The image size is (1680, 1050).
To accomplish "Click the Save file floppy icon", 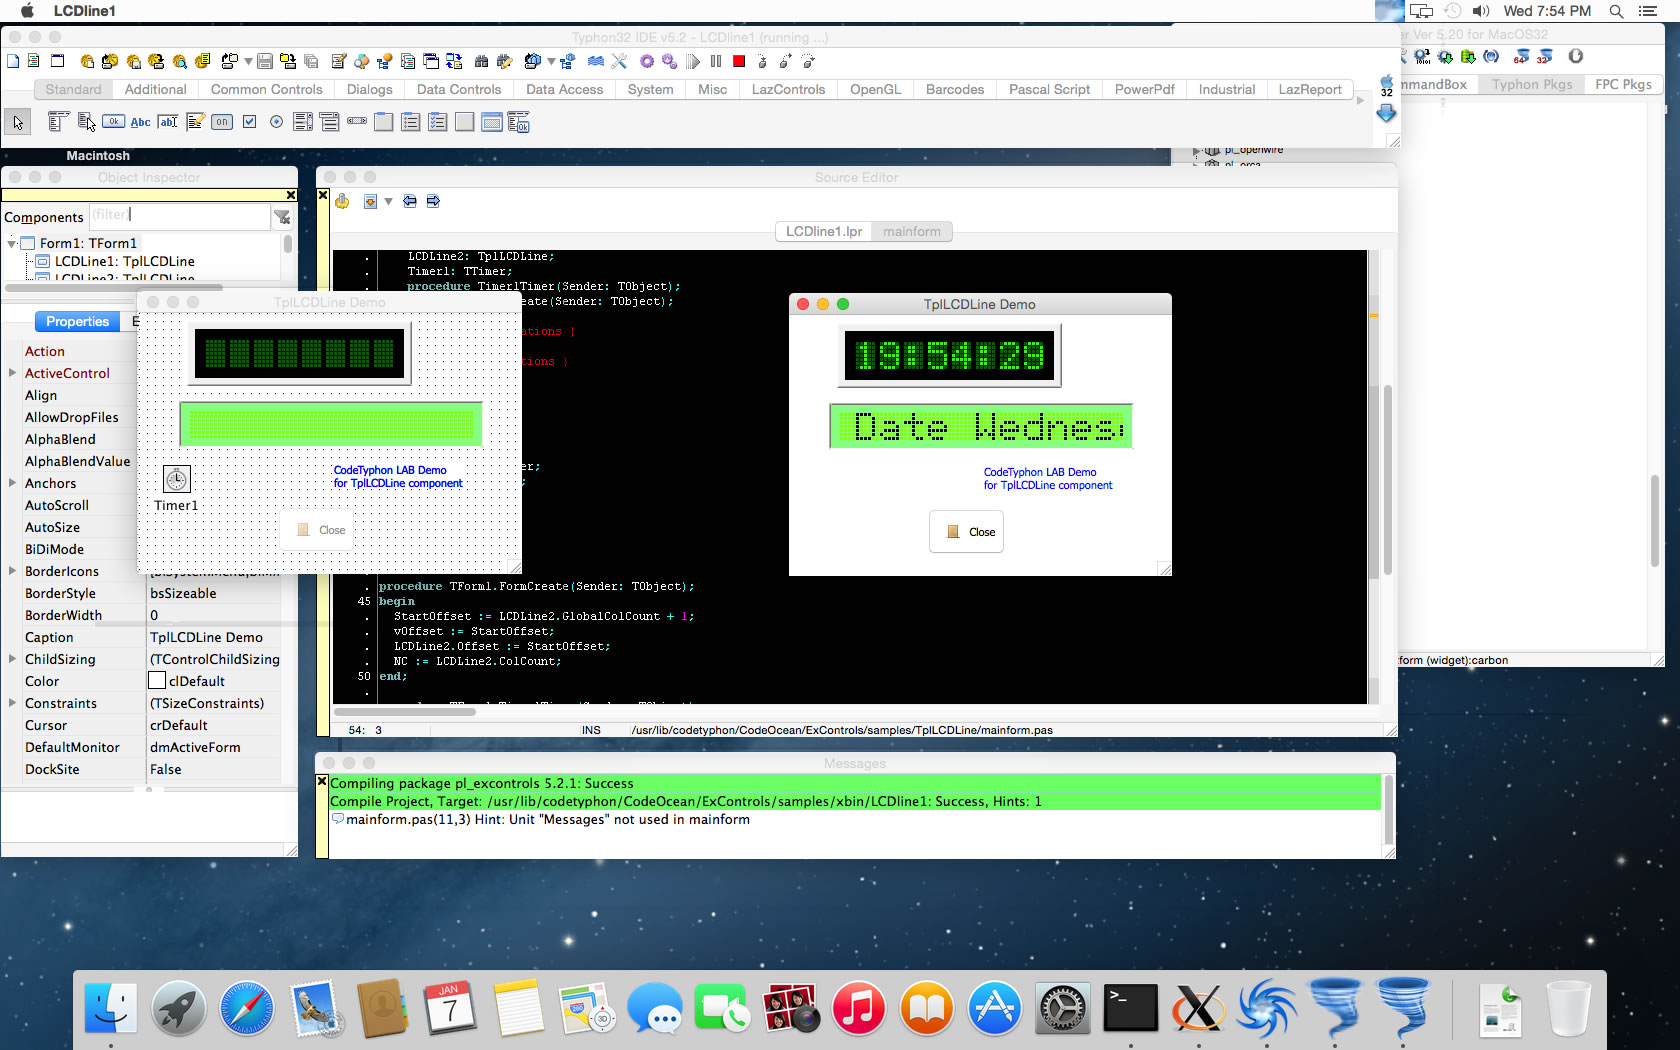I will point(265,61).
